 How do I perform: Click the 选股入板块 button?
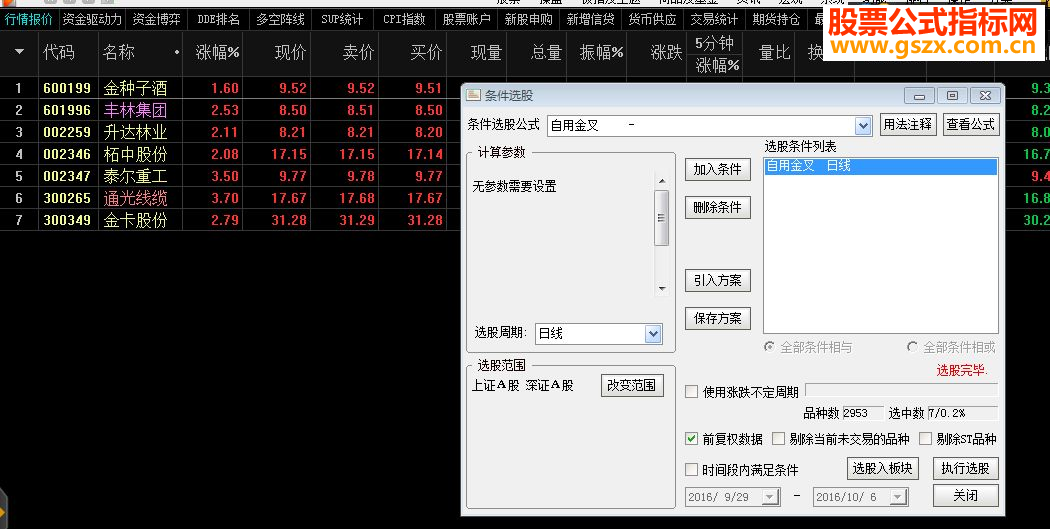coord(883,468)
